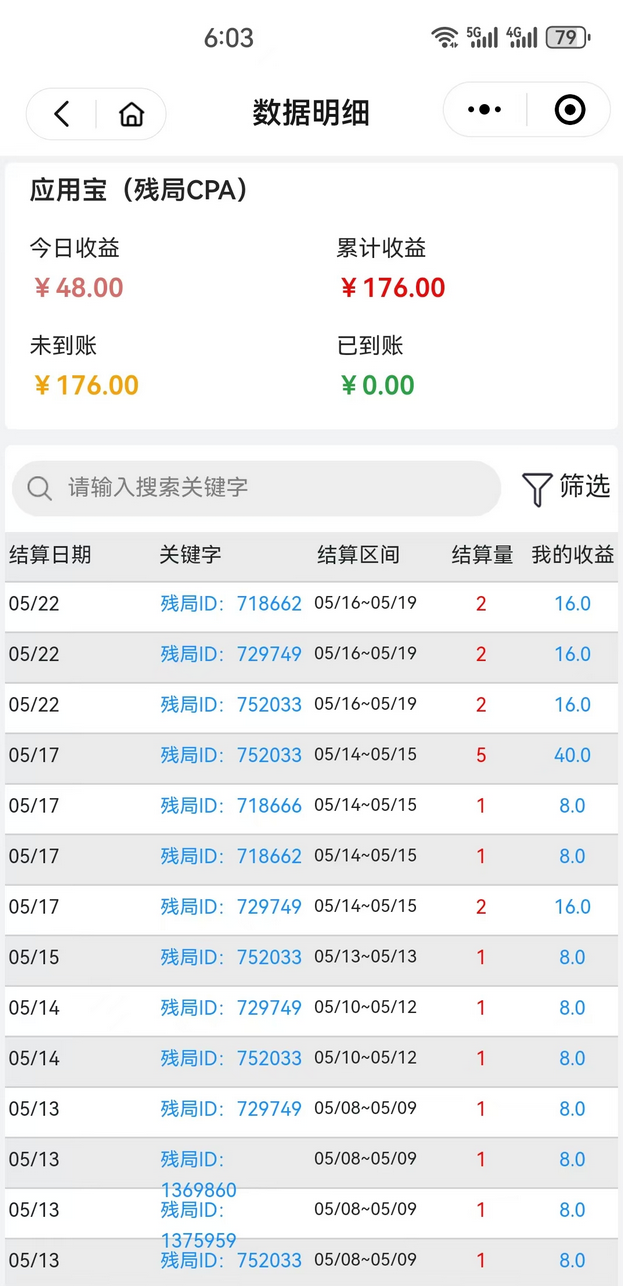Viewport: 623px width, 1286px height.
Task: Focus the keyword search input field
Action: click(270, 488)
